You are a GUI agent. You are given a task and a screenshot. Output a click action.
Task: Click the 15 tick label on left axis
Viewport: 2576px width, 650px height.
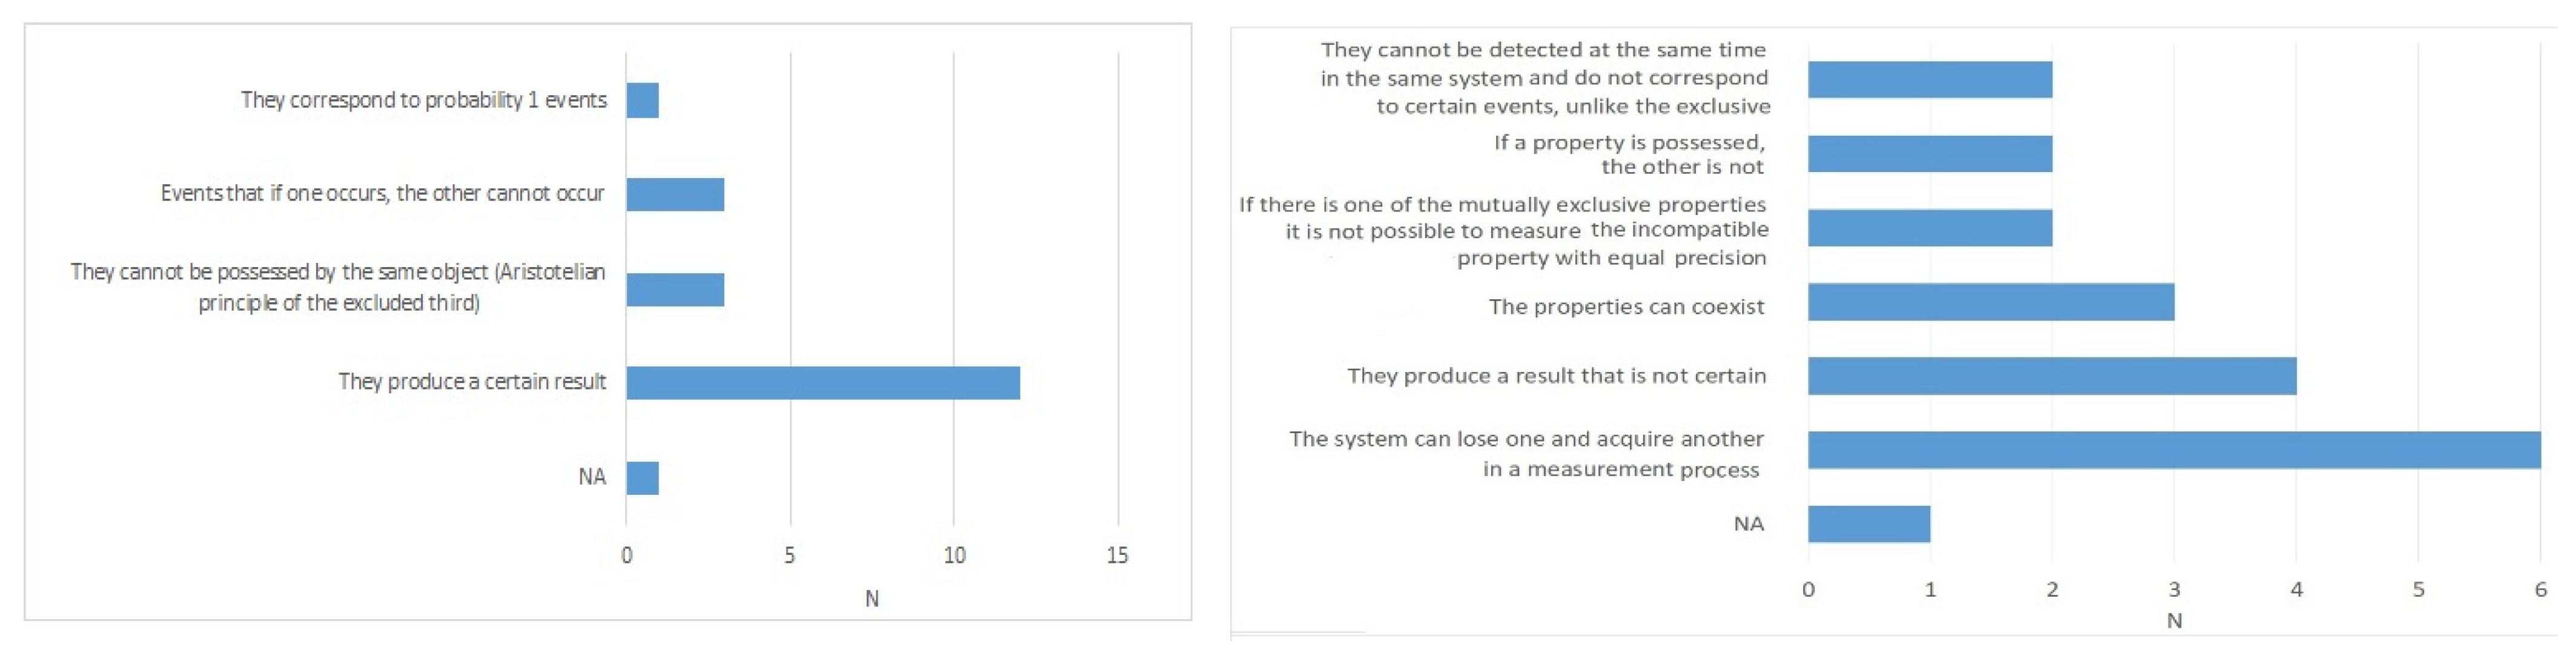(x=1117, y=555)
